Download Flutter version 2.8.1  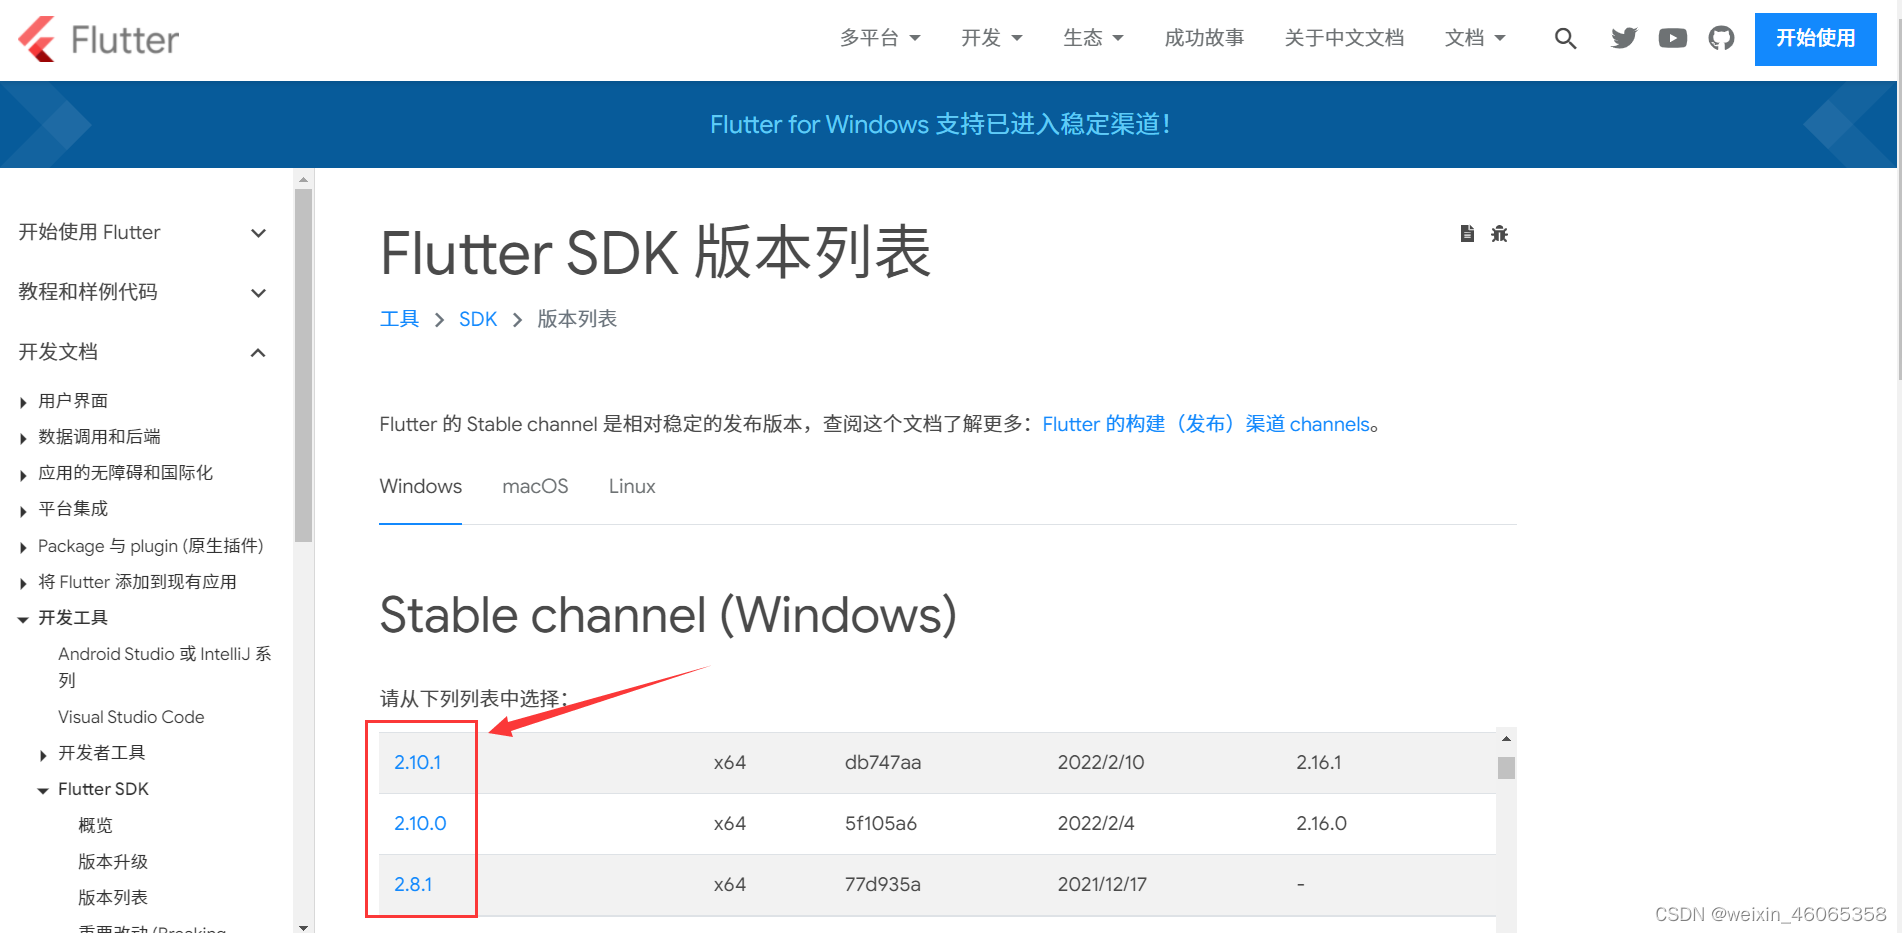413,884
